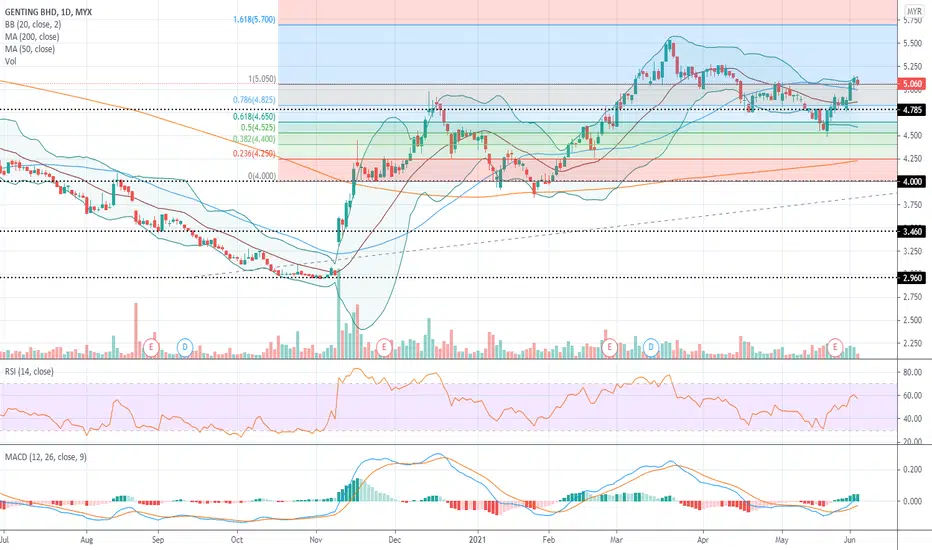Viewport: 932px width, 550px height.
Task: Click the earnings E marker near September
Action: coord(152,347)
